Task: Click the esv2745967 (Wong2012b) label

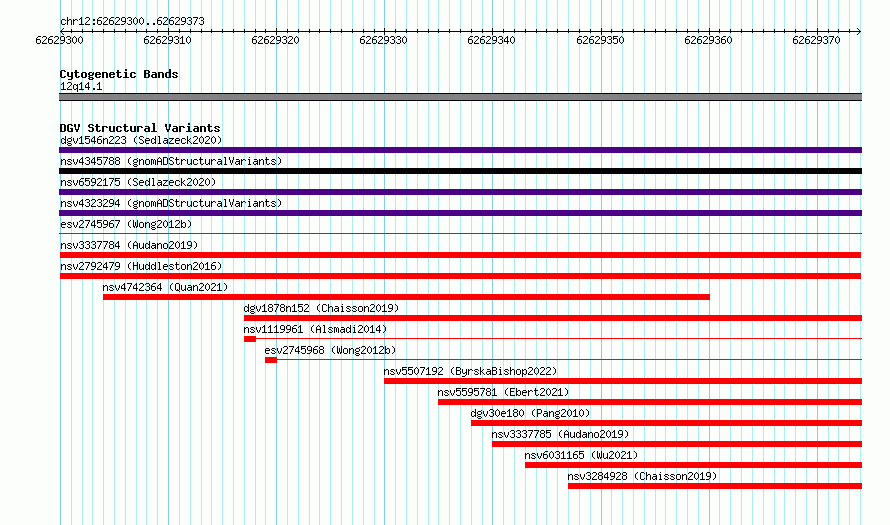Action: 126,224
